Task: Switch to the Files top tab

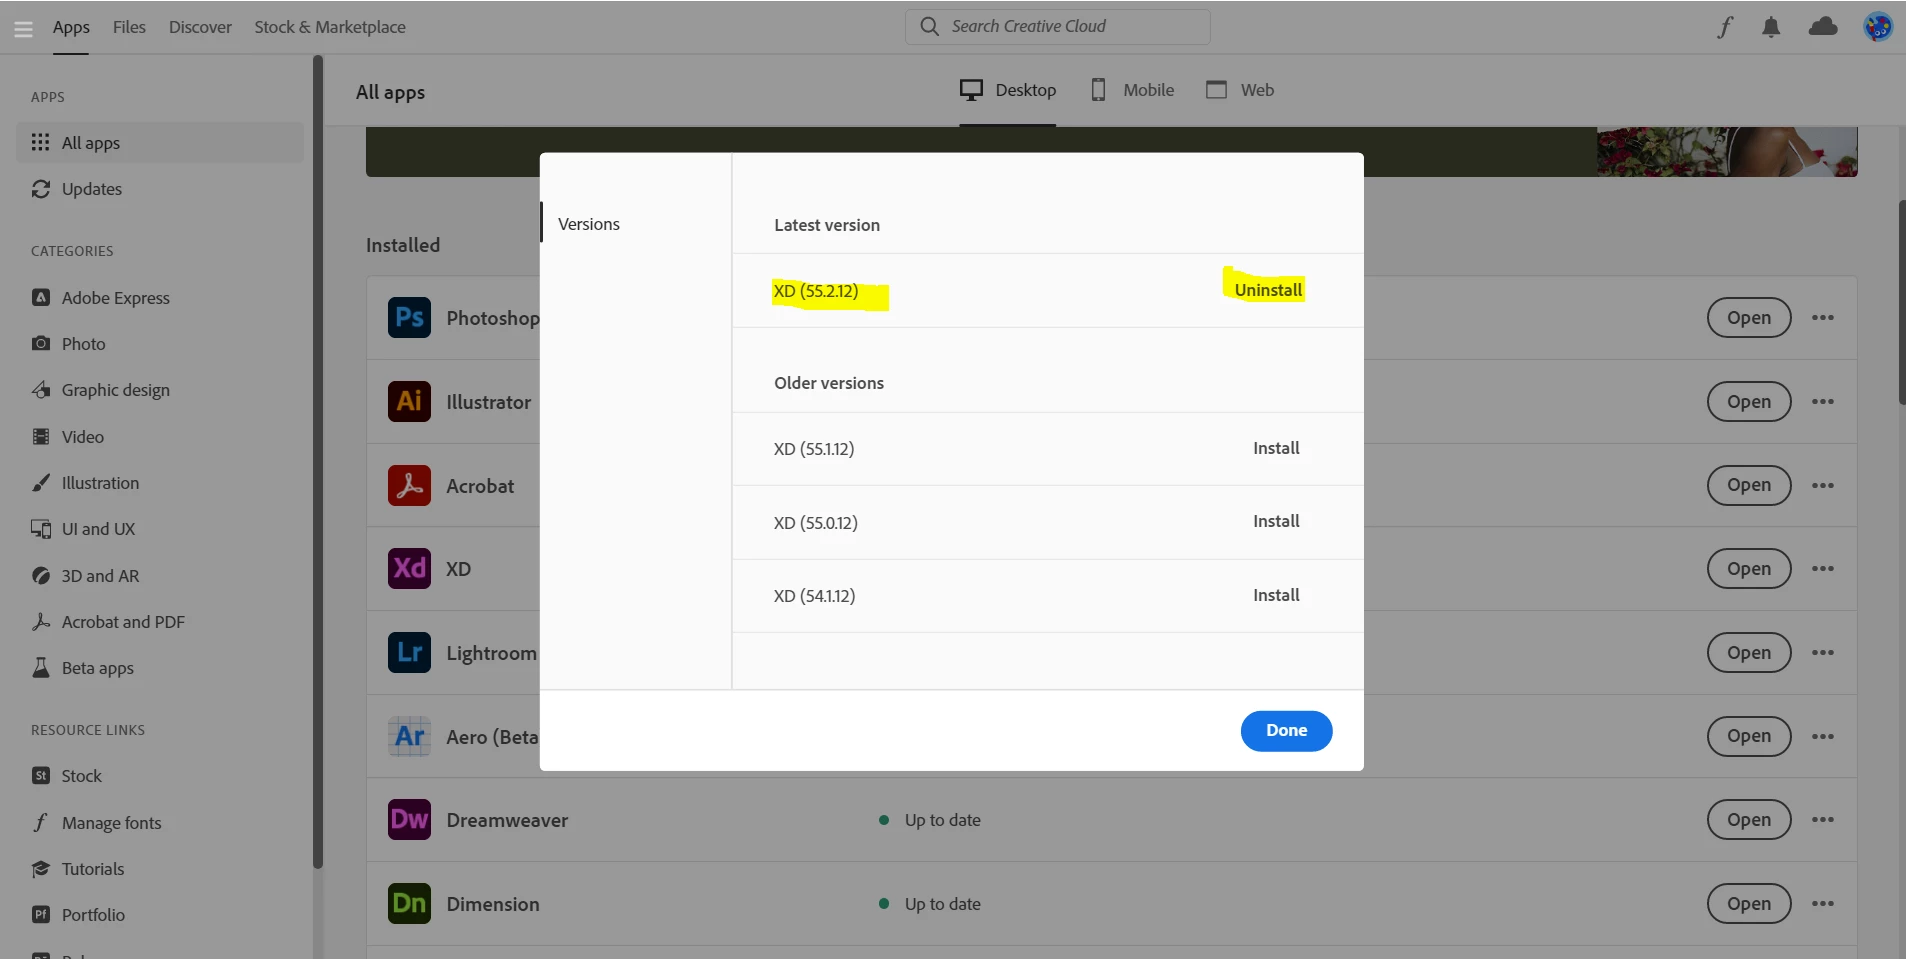Action: click(x=129, y=27)
